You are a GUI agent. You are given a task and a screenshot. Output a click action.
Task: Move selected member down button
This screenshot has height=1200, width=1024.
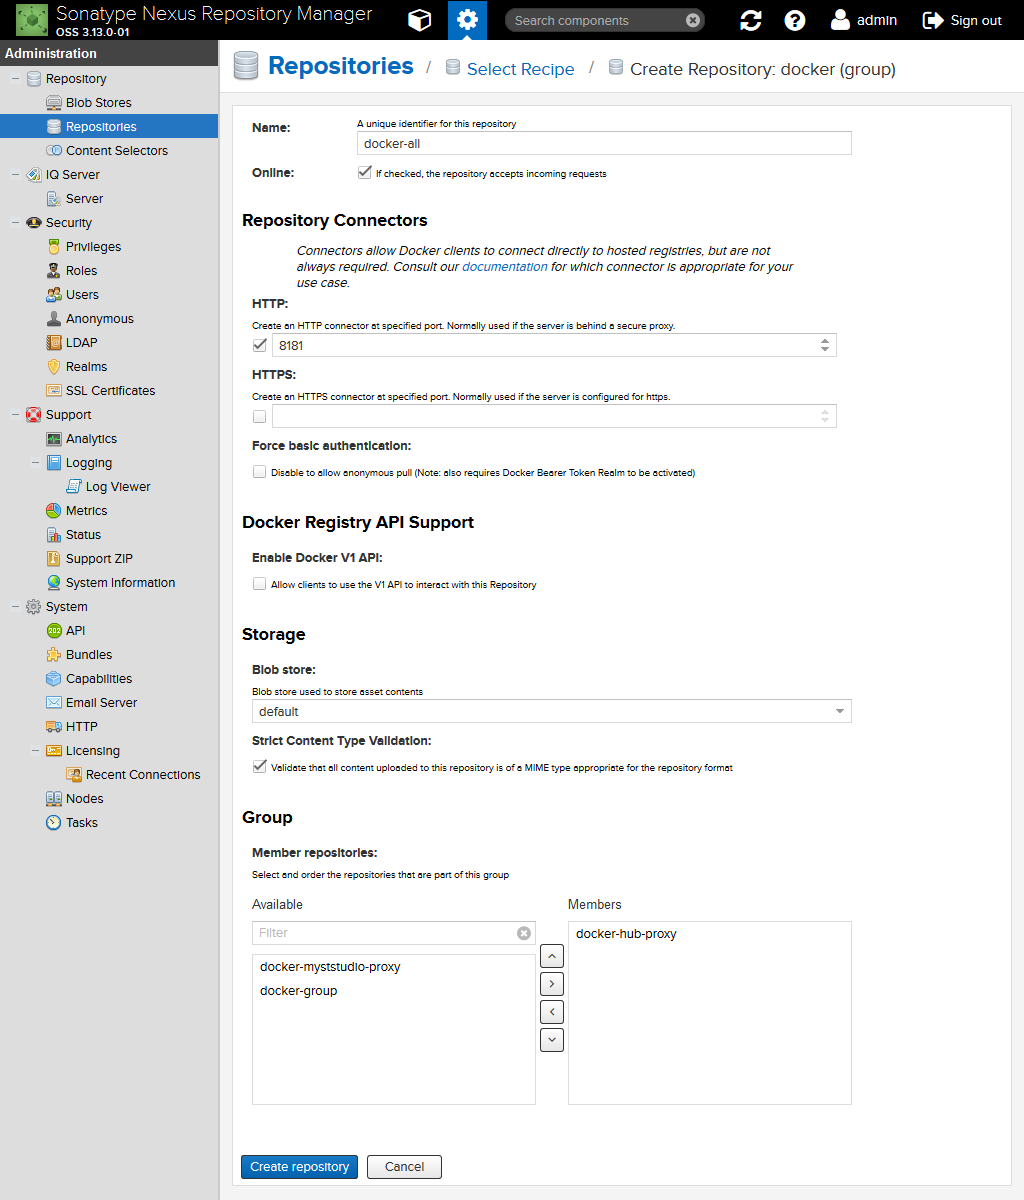click(552, 1040)
